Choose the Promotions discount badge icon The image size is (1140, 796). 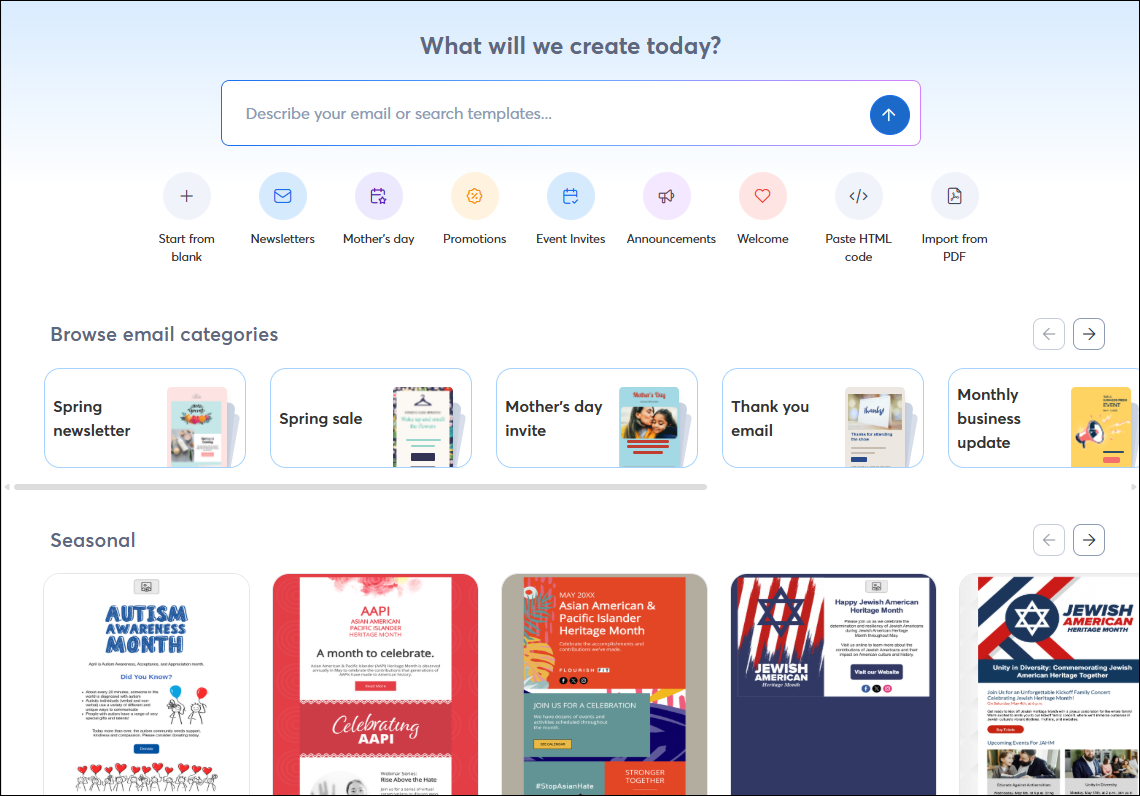pos(475,196)
